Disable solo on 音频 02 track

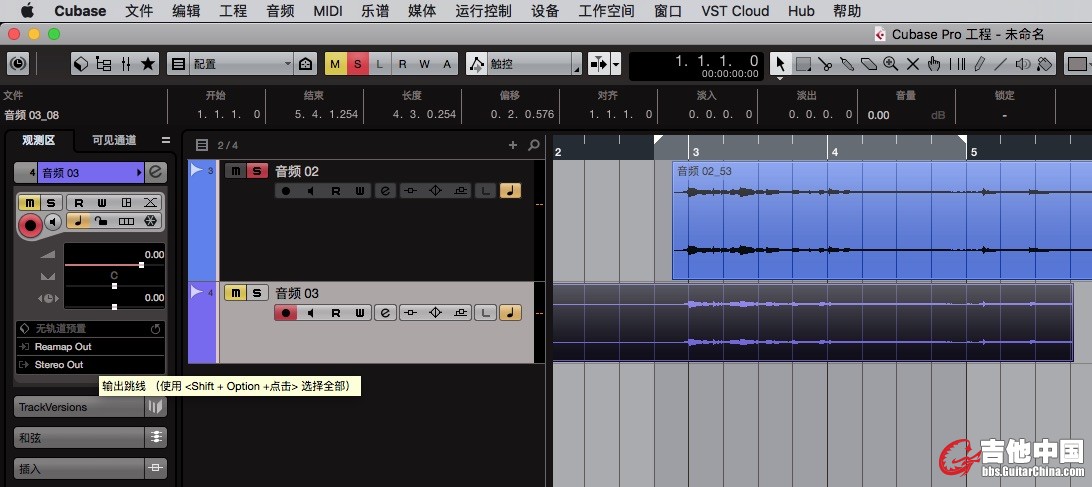258,171
